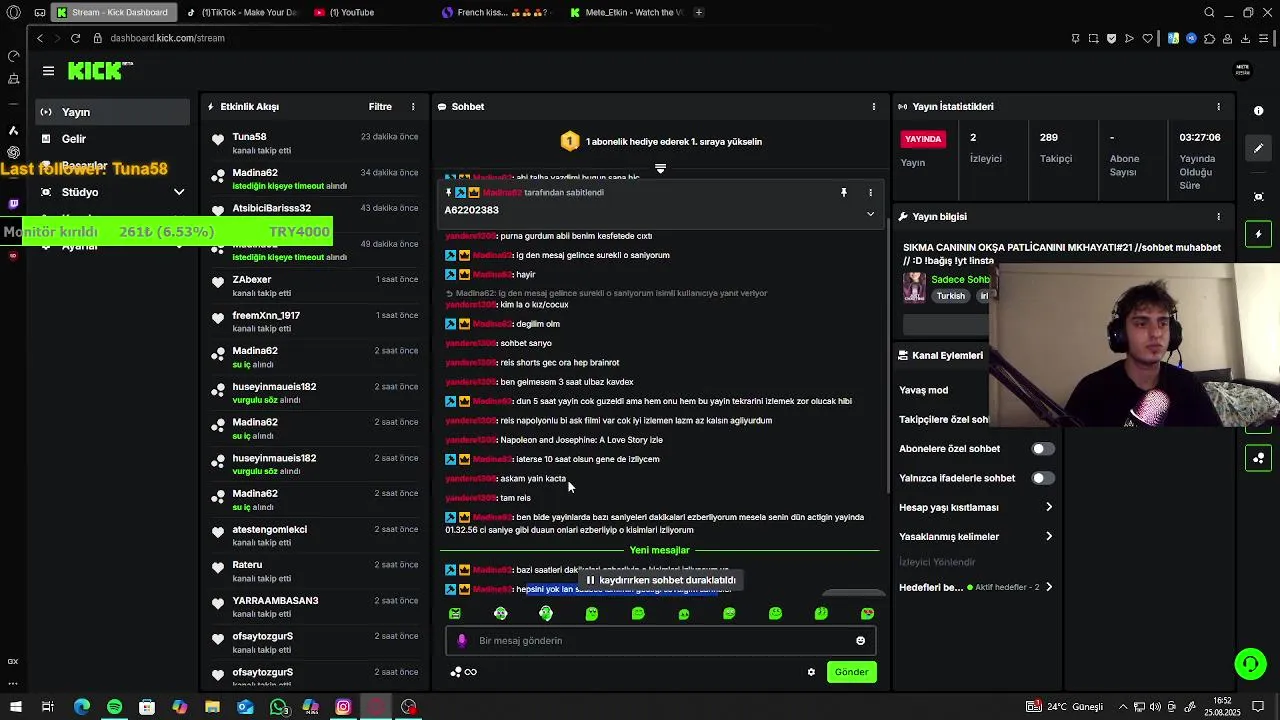Screen dimensions: 1280x720
Task: Click freemXnn_1917 follow event row
Action: click(315, 322)
